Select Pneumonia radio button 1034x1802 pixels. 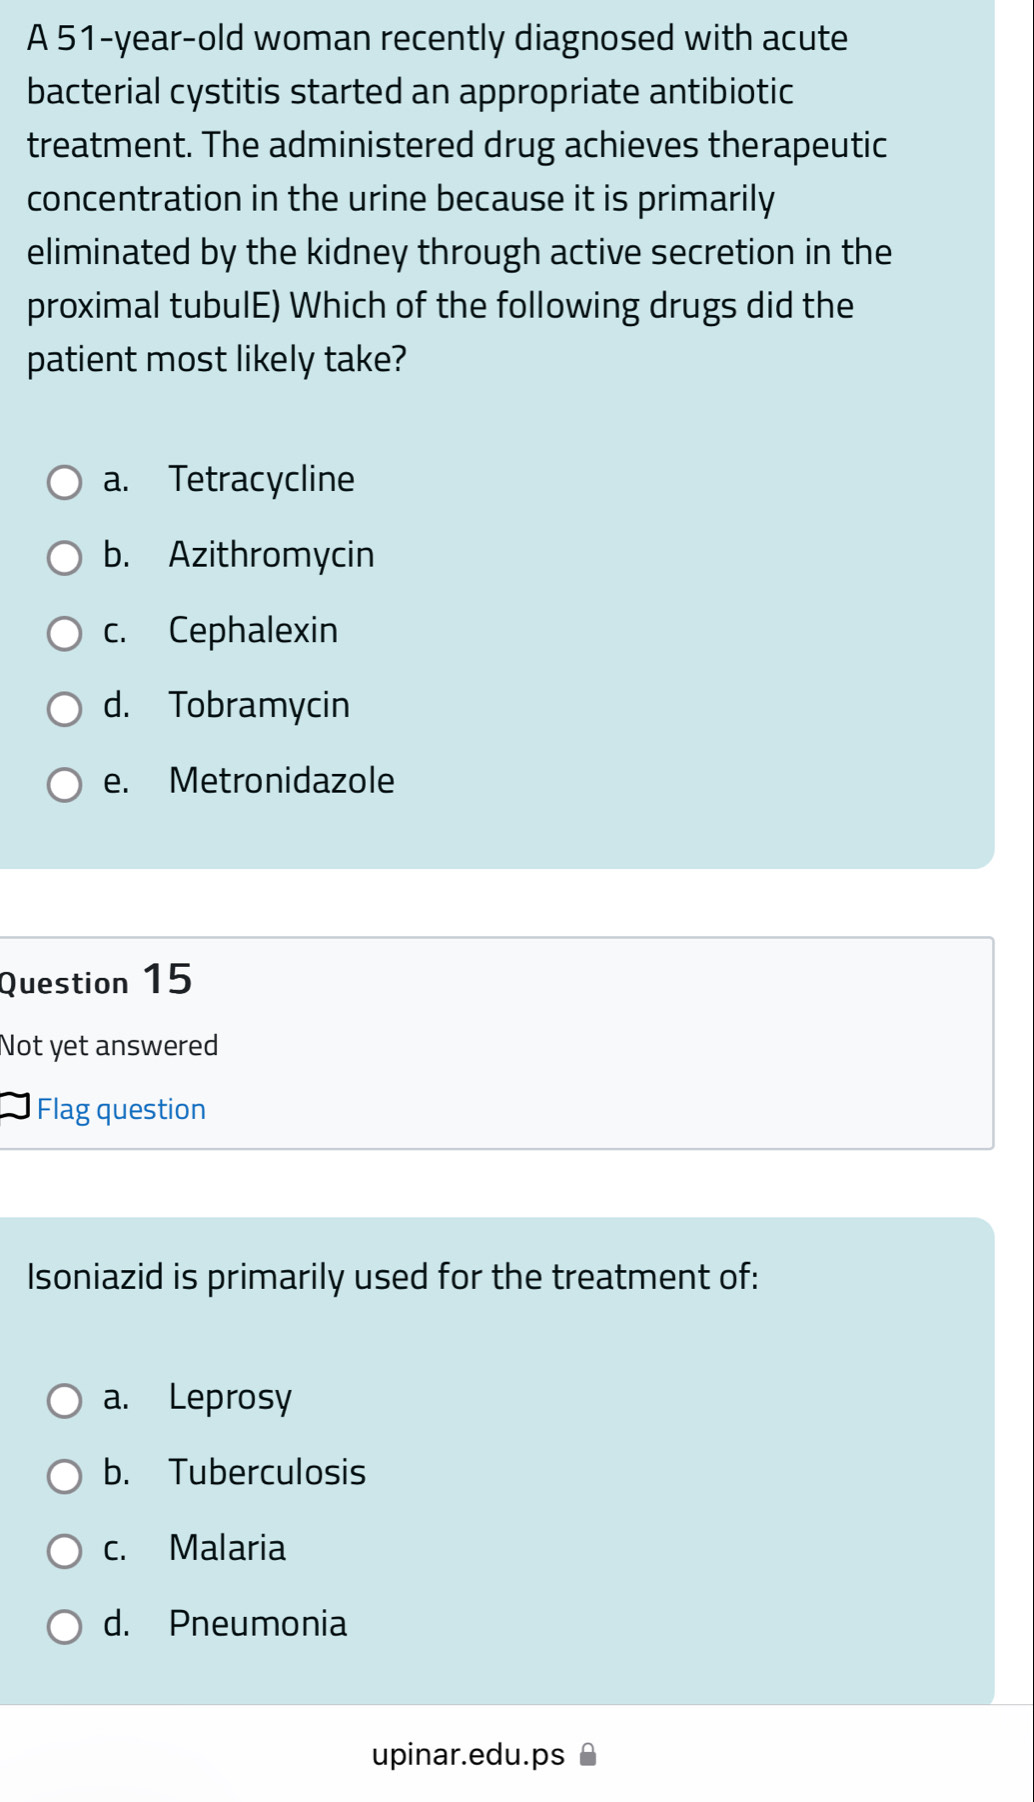[65, 1626]
